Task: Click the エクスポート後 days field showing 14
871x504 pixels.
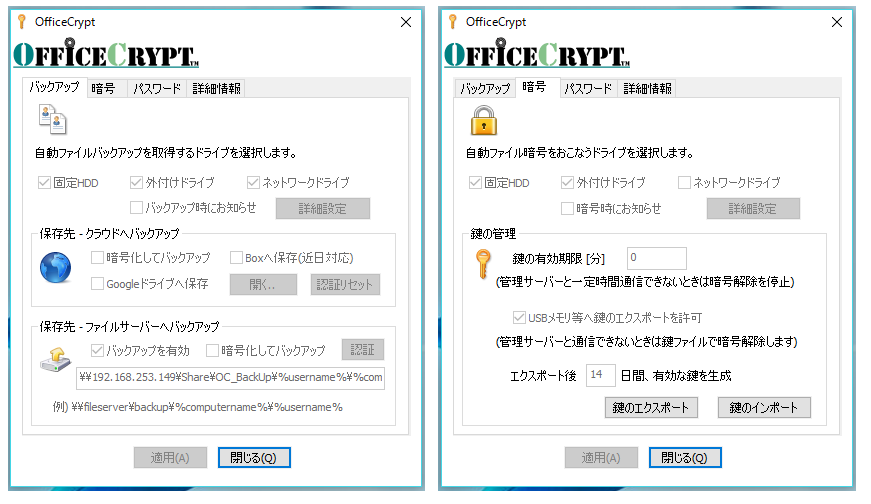Action: [x=600, y=375]
